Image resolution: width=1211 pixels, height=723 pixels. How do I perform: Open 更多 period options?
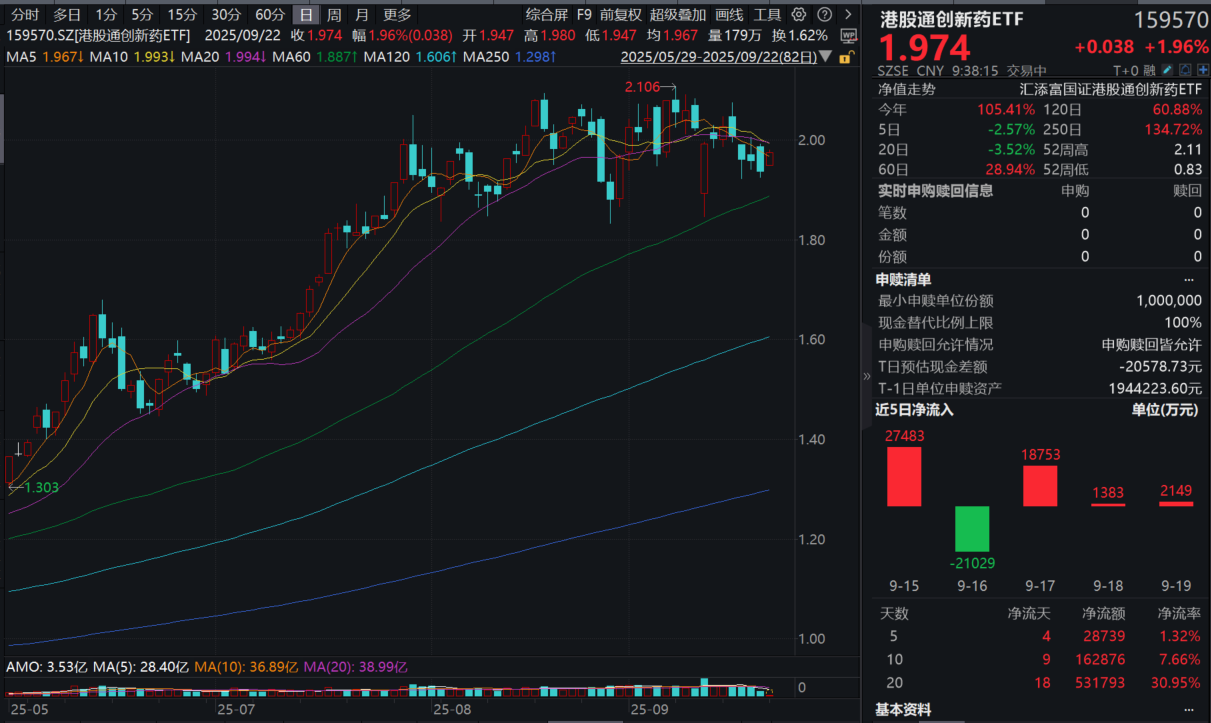[x=397, y=15]
